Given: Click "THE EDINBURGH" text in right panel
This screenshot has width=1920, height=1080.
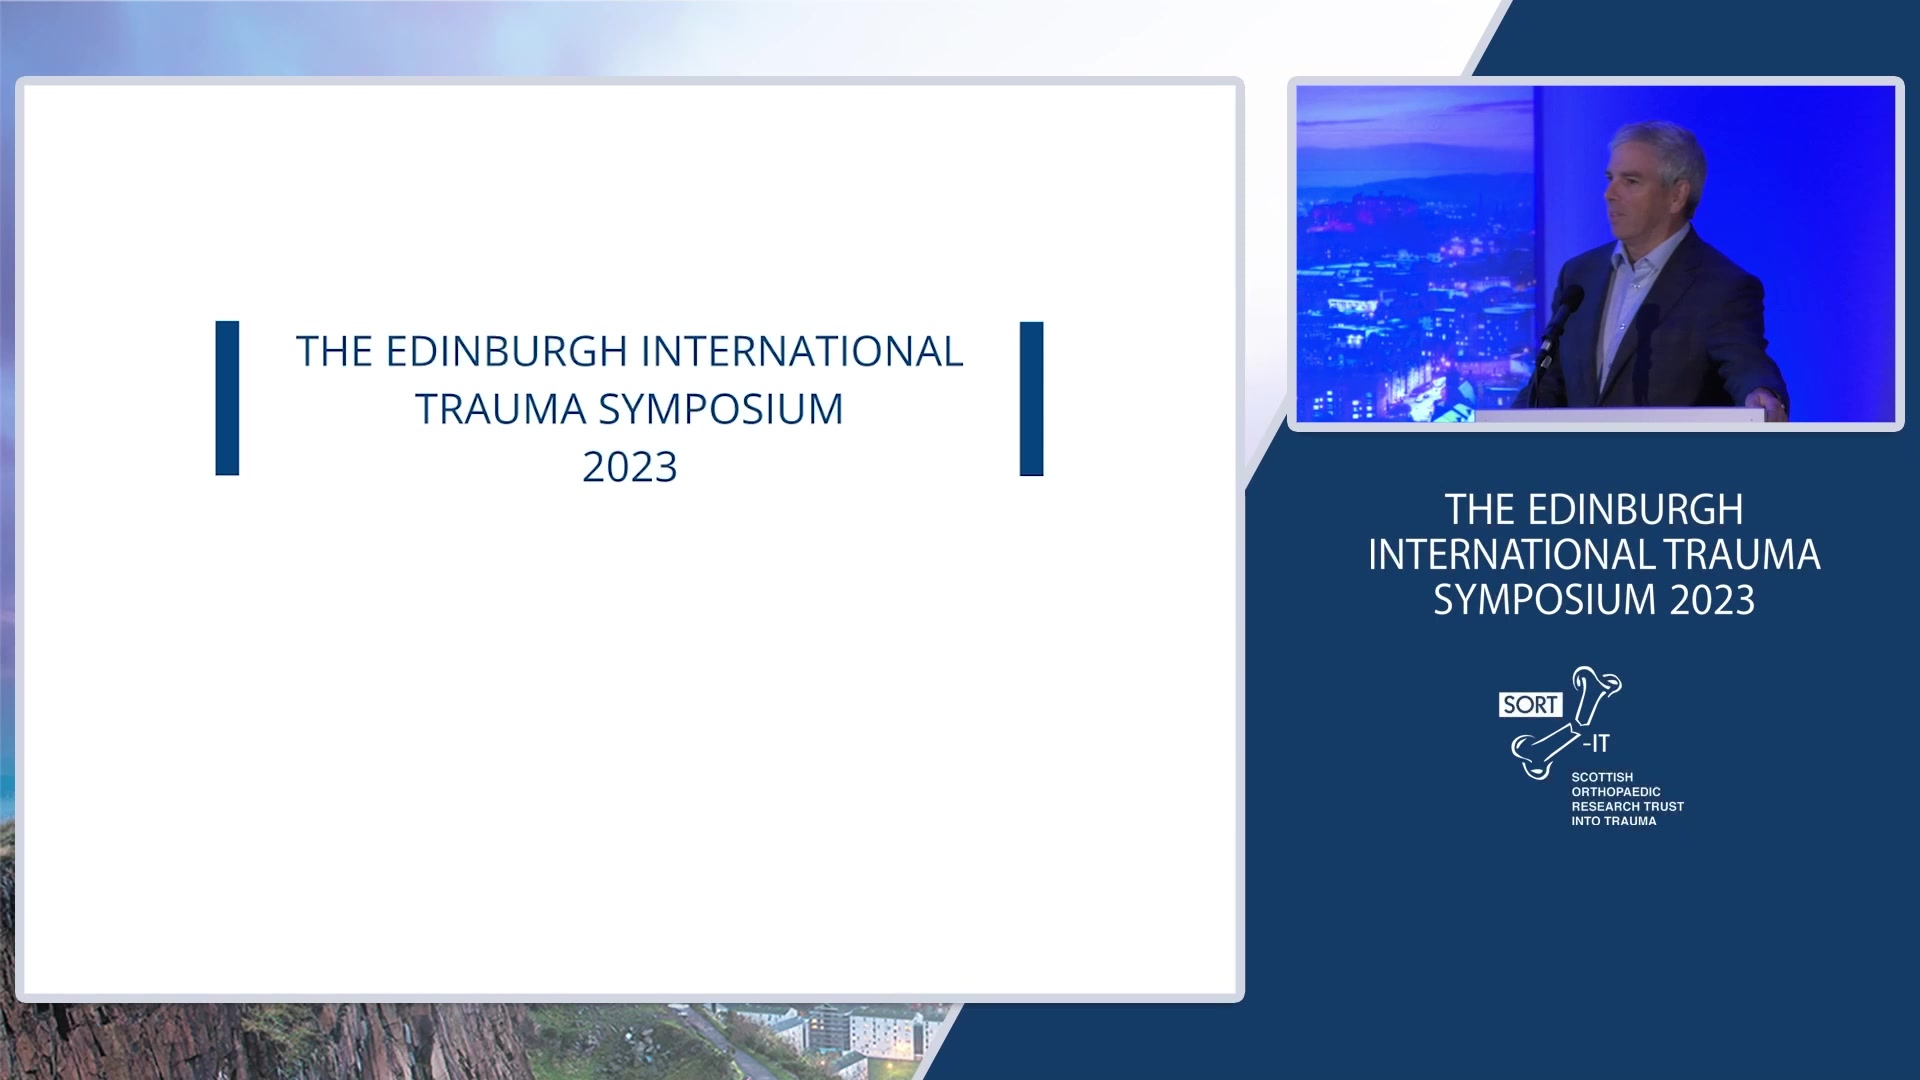Looking at the screenshot, I should [x=1593, y=510].
